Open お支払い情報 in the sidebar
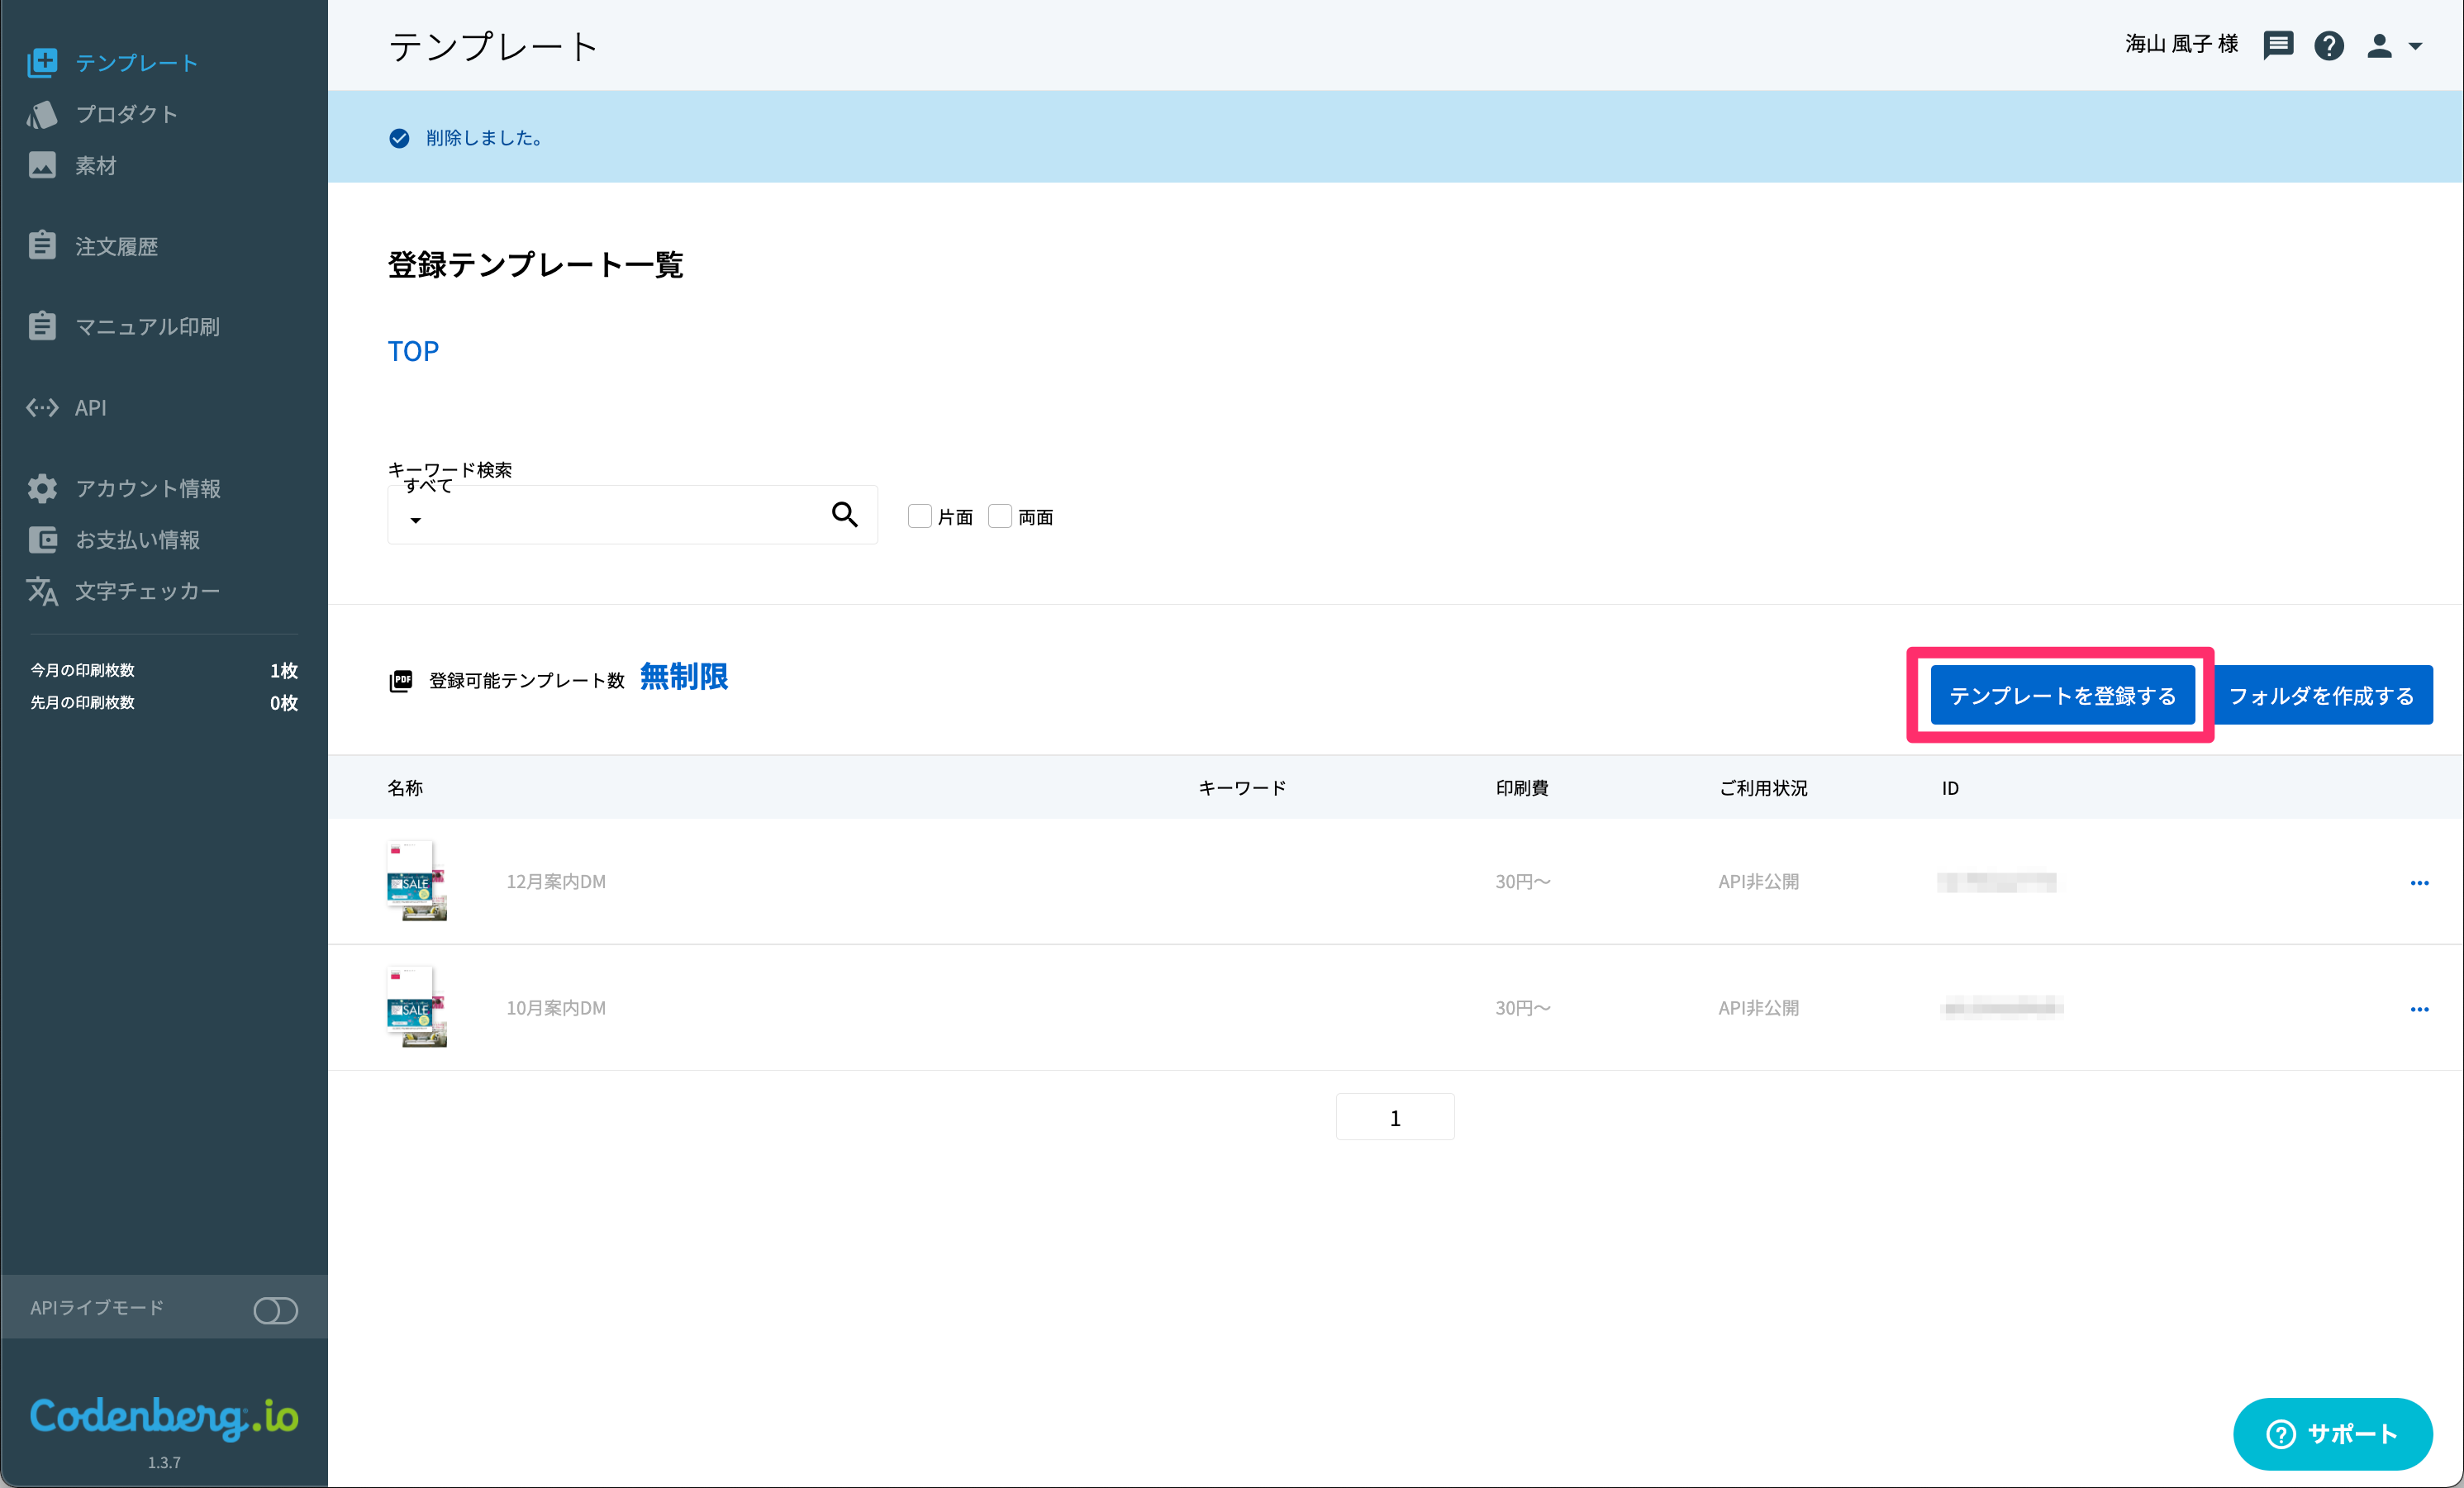 [138, 540]
